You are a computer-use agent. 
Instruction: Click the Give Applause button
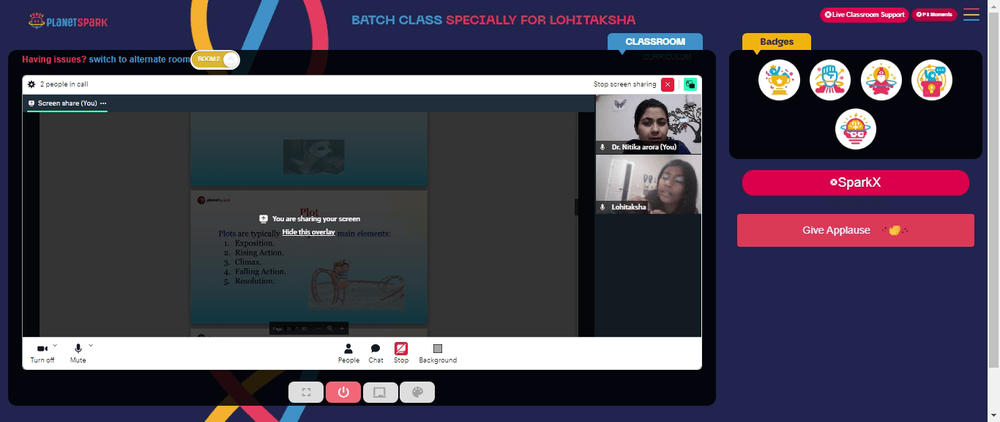point(855,230)
